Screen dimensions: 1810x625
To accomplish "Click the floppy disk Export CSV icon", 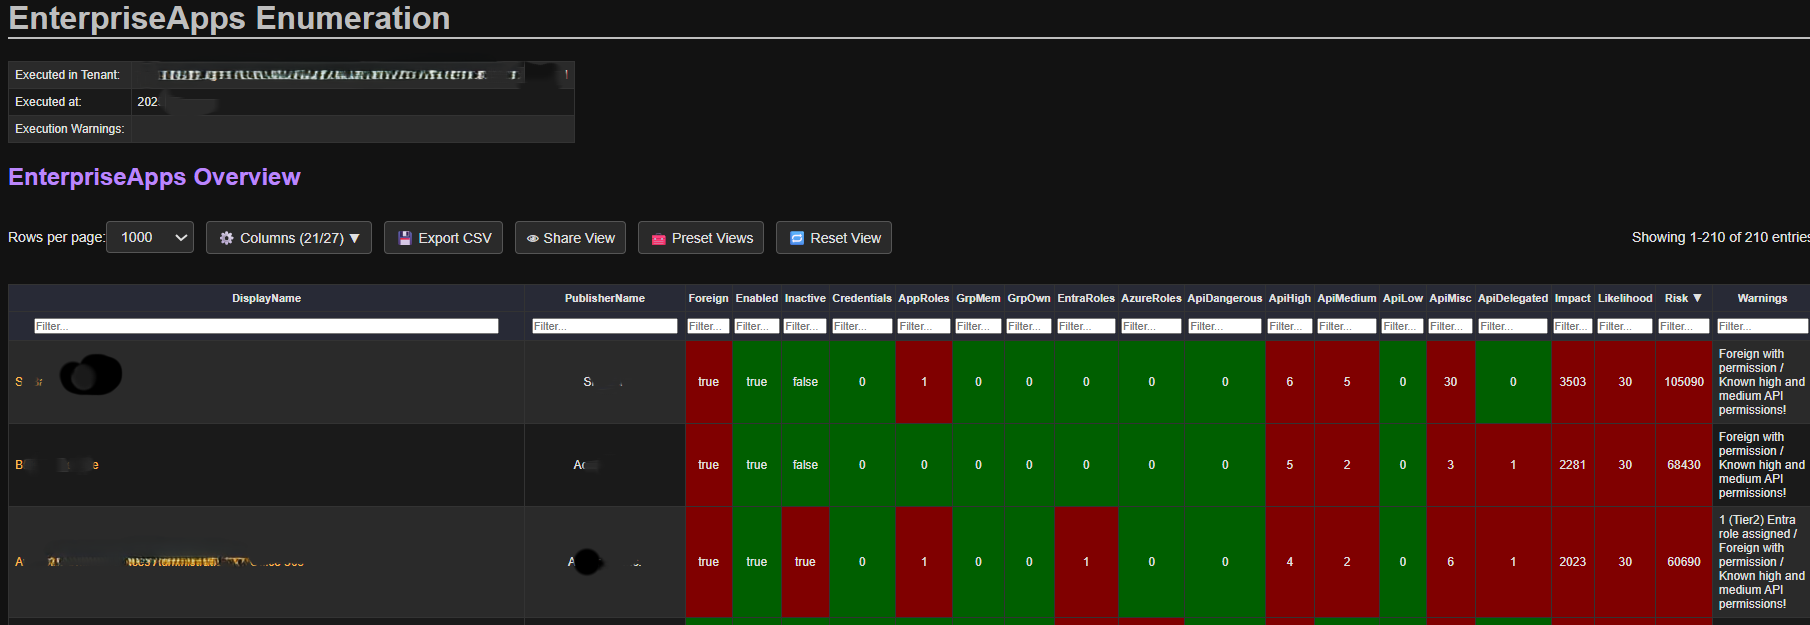I will (x=405, y=238).
